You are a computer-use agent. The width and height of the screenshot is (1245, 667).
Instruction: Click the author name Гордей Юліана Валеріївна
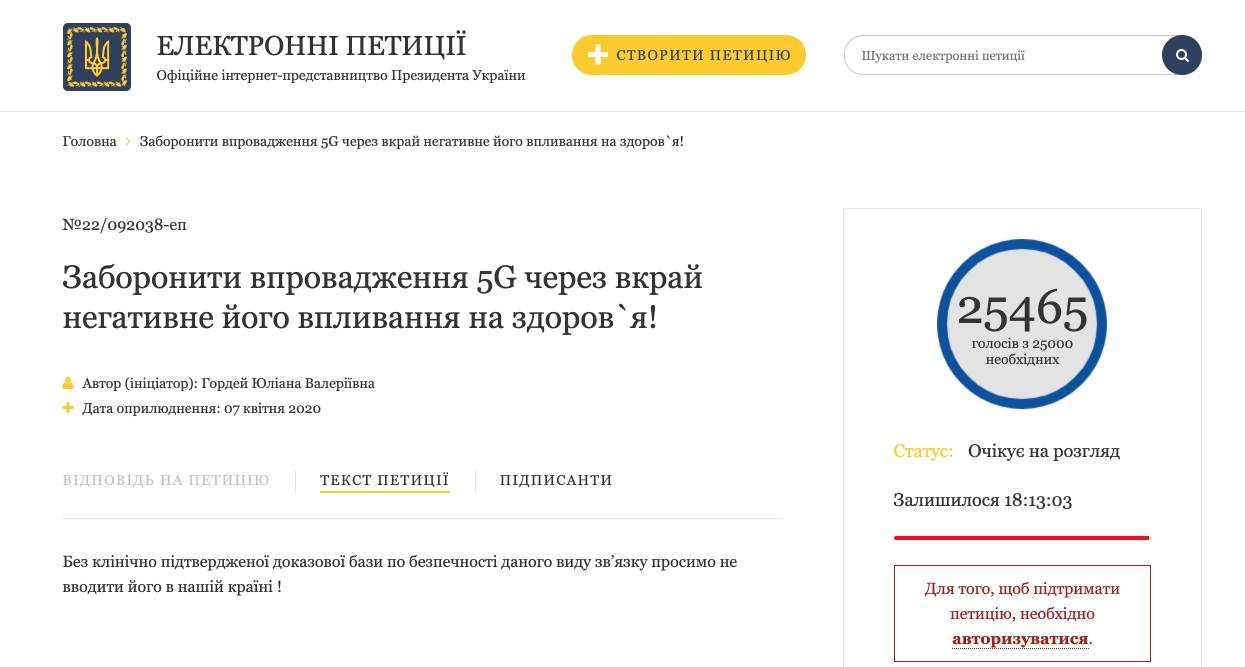pos(288,383)
